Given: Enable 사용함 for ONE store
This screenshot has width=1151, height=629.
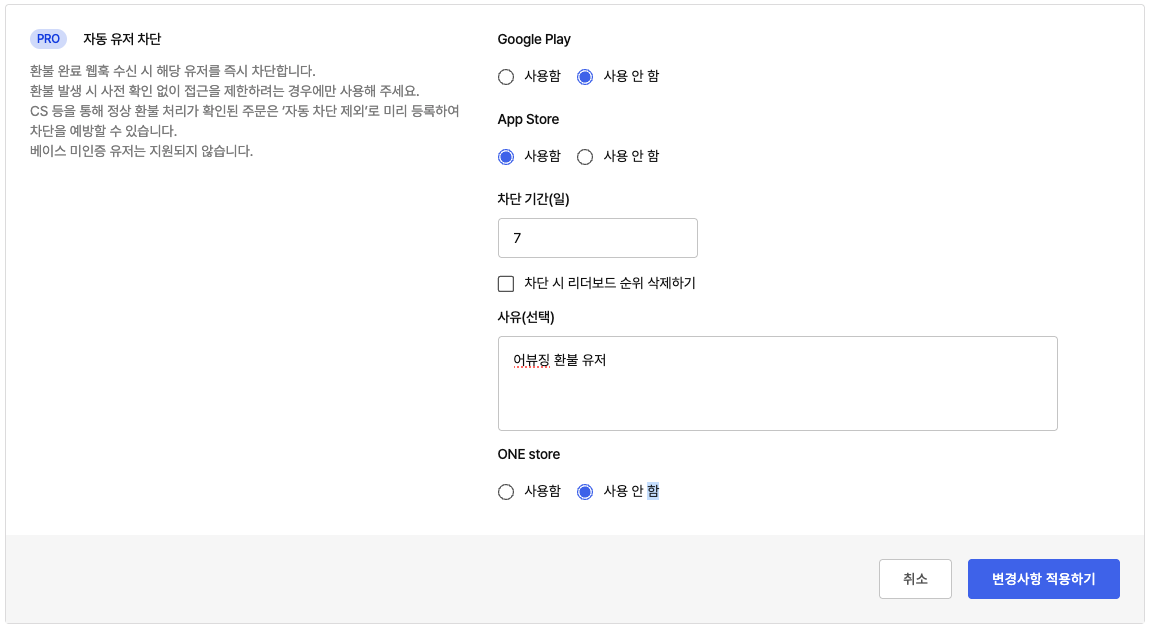Looking at the screenshot, I should [506, 491].
